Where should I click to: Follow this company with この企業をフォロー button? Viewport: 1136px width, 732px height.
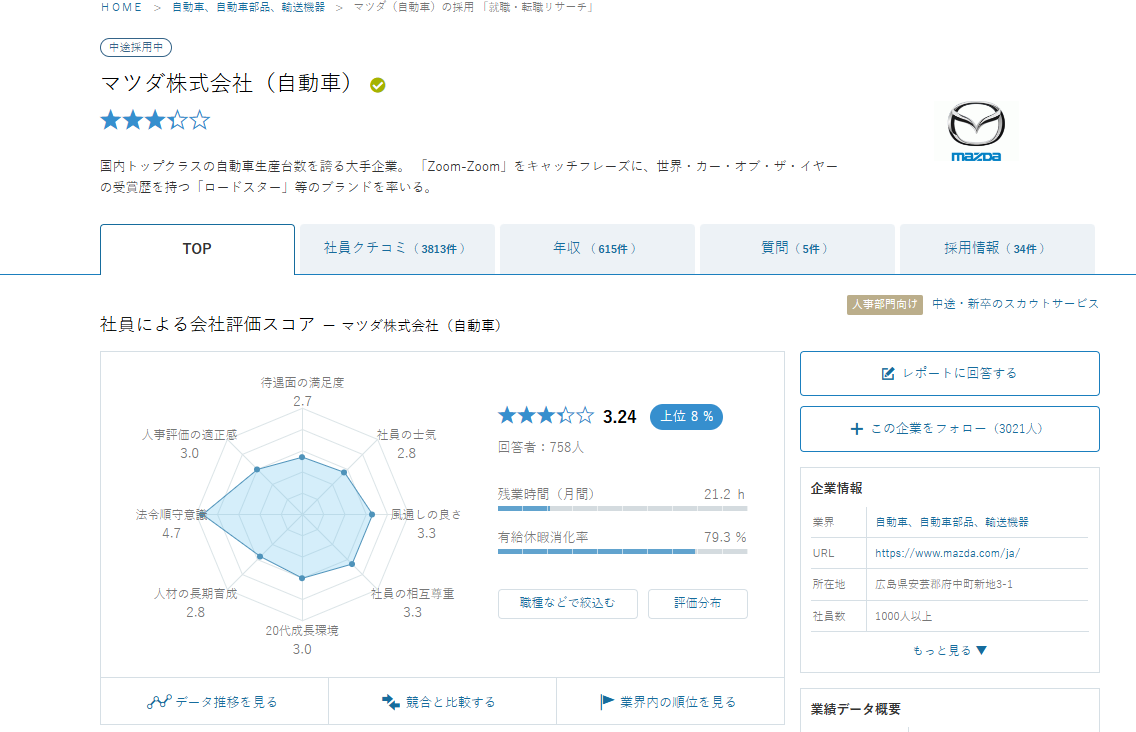[950, 429]
